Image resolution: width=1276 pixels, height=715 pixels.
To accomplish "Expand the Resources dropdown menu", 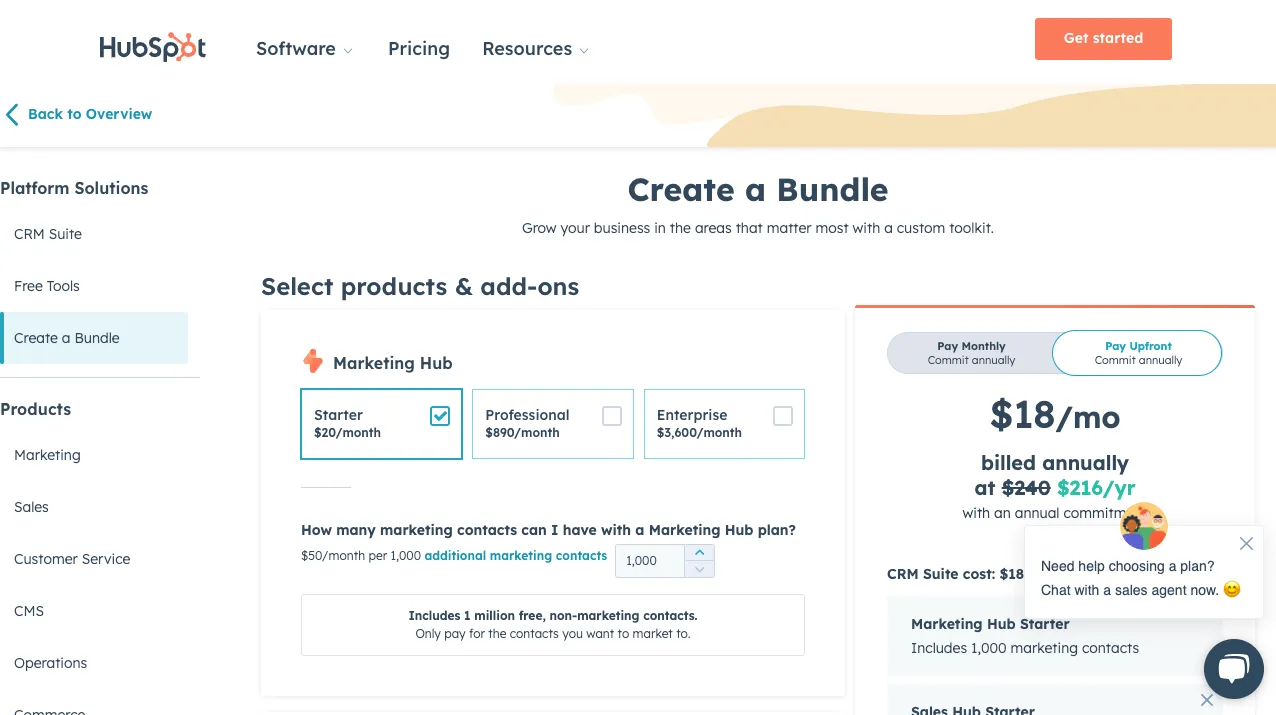I will [x=535, y=49].
